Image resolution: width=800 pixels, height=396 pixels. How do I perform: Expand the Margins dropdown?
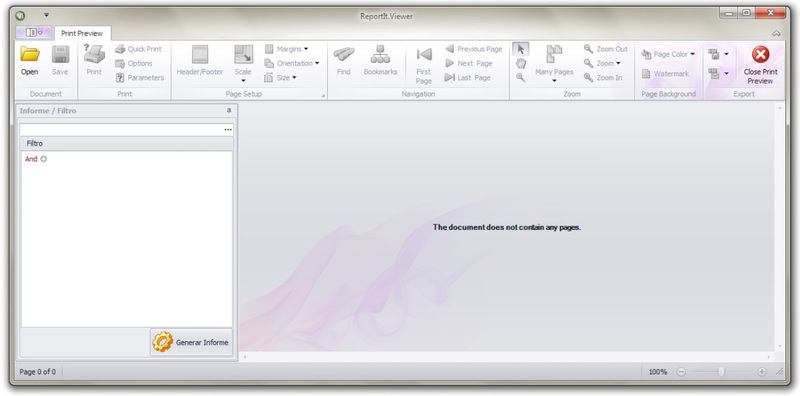tap(287, 49)
